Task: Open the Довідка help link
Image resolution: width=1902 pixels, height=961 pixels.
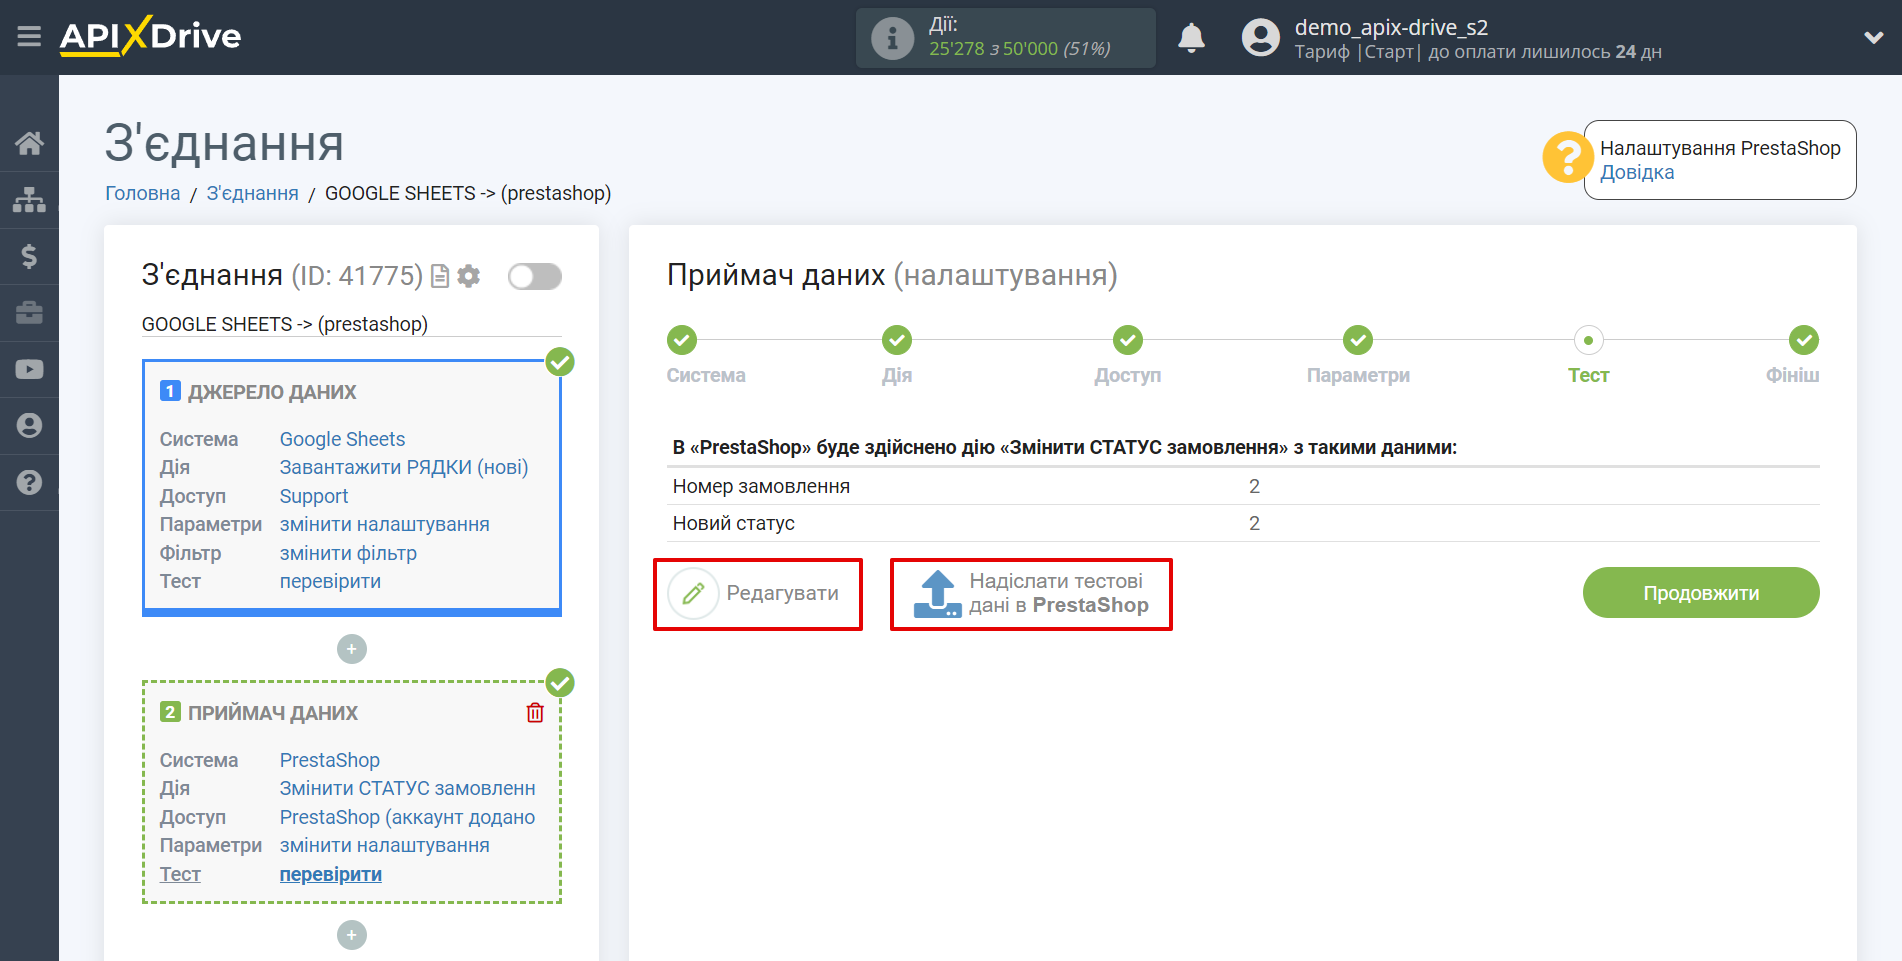Action: tap(1637, 172)
